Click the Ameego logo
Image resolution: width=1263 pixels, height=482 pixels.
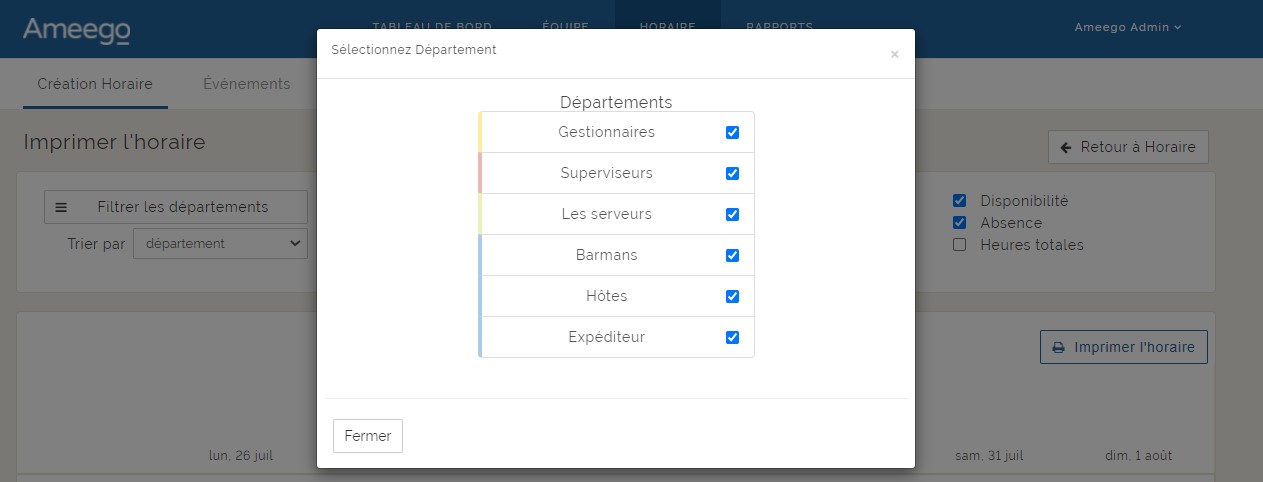coord(76,30)
